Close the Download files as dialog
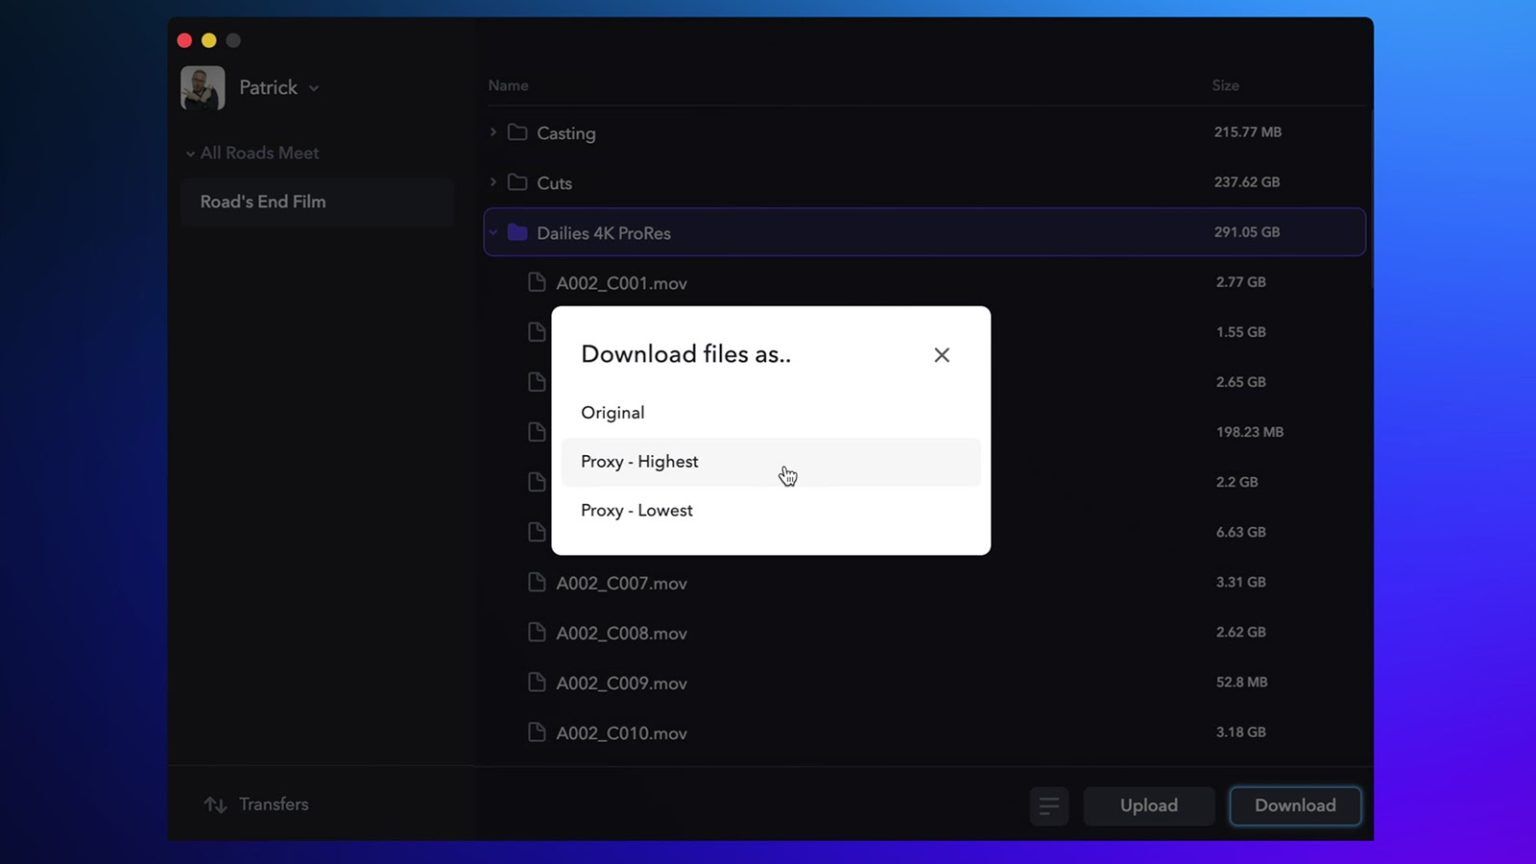 [x=941, y=355]
